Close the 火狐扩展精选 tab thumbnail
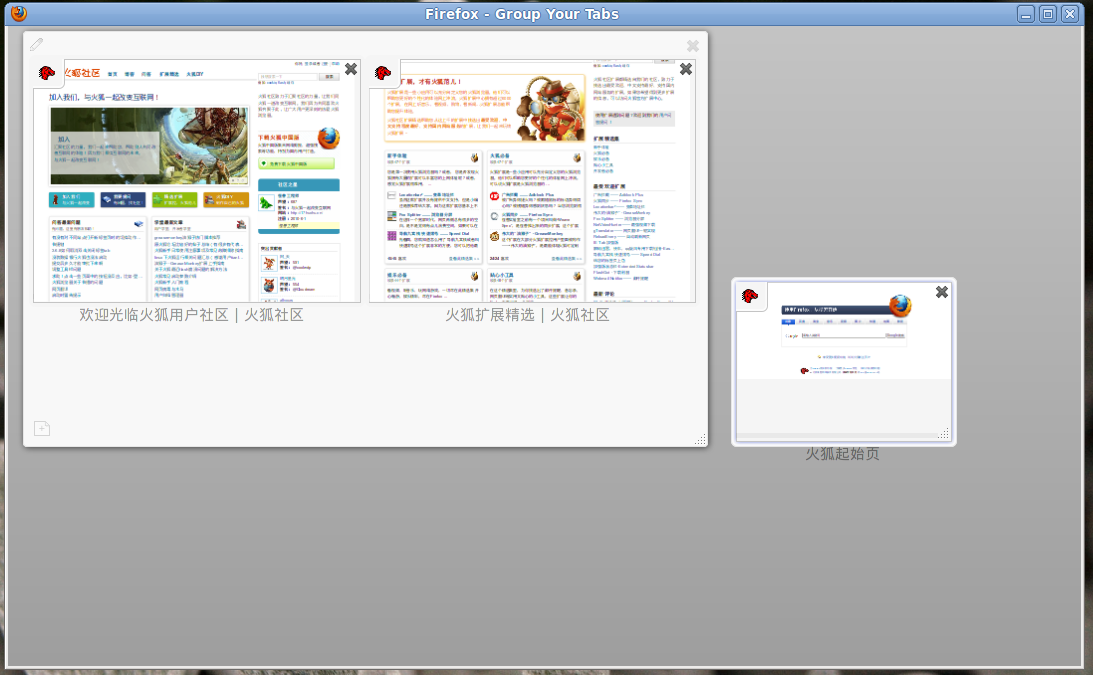 (x=686, y=69)
